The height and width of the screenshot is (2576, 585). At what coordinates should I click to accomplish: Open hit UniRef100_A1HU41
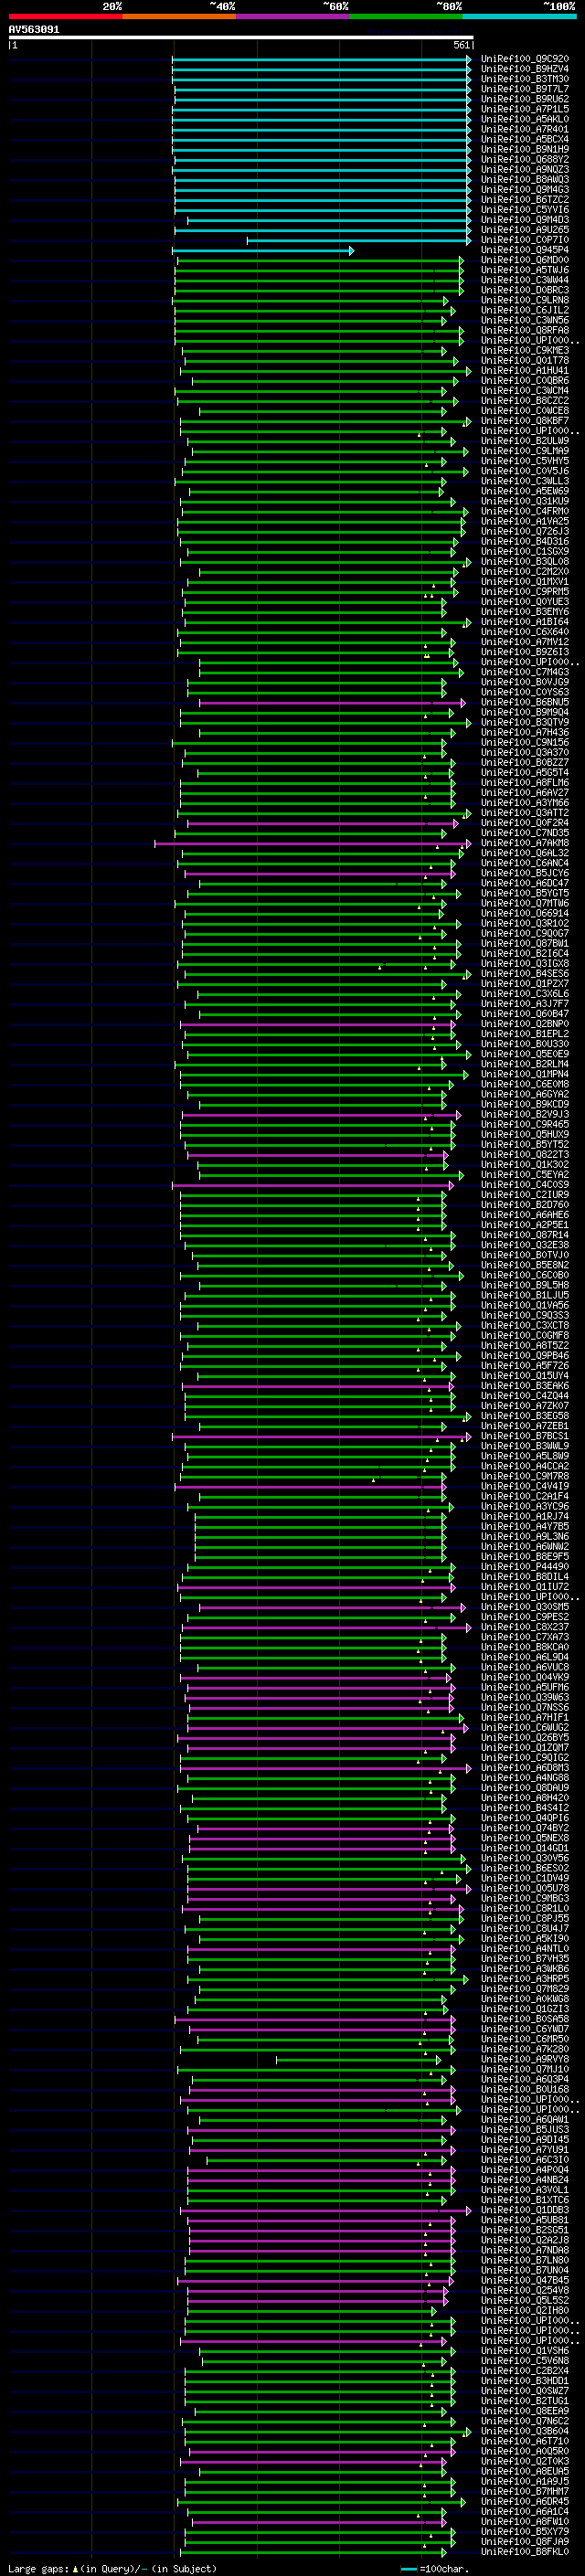coord(525,370)
